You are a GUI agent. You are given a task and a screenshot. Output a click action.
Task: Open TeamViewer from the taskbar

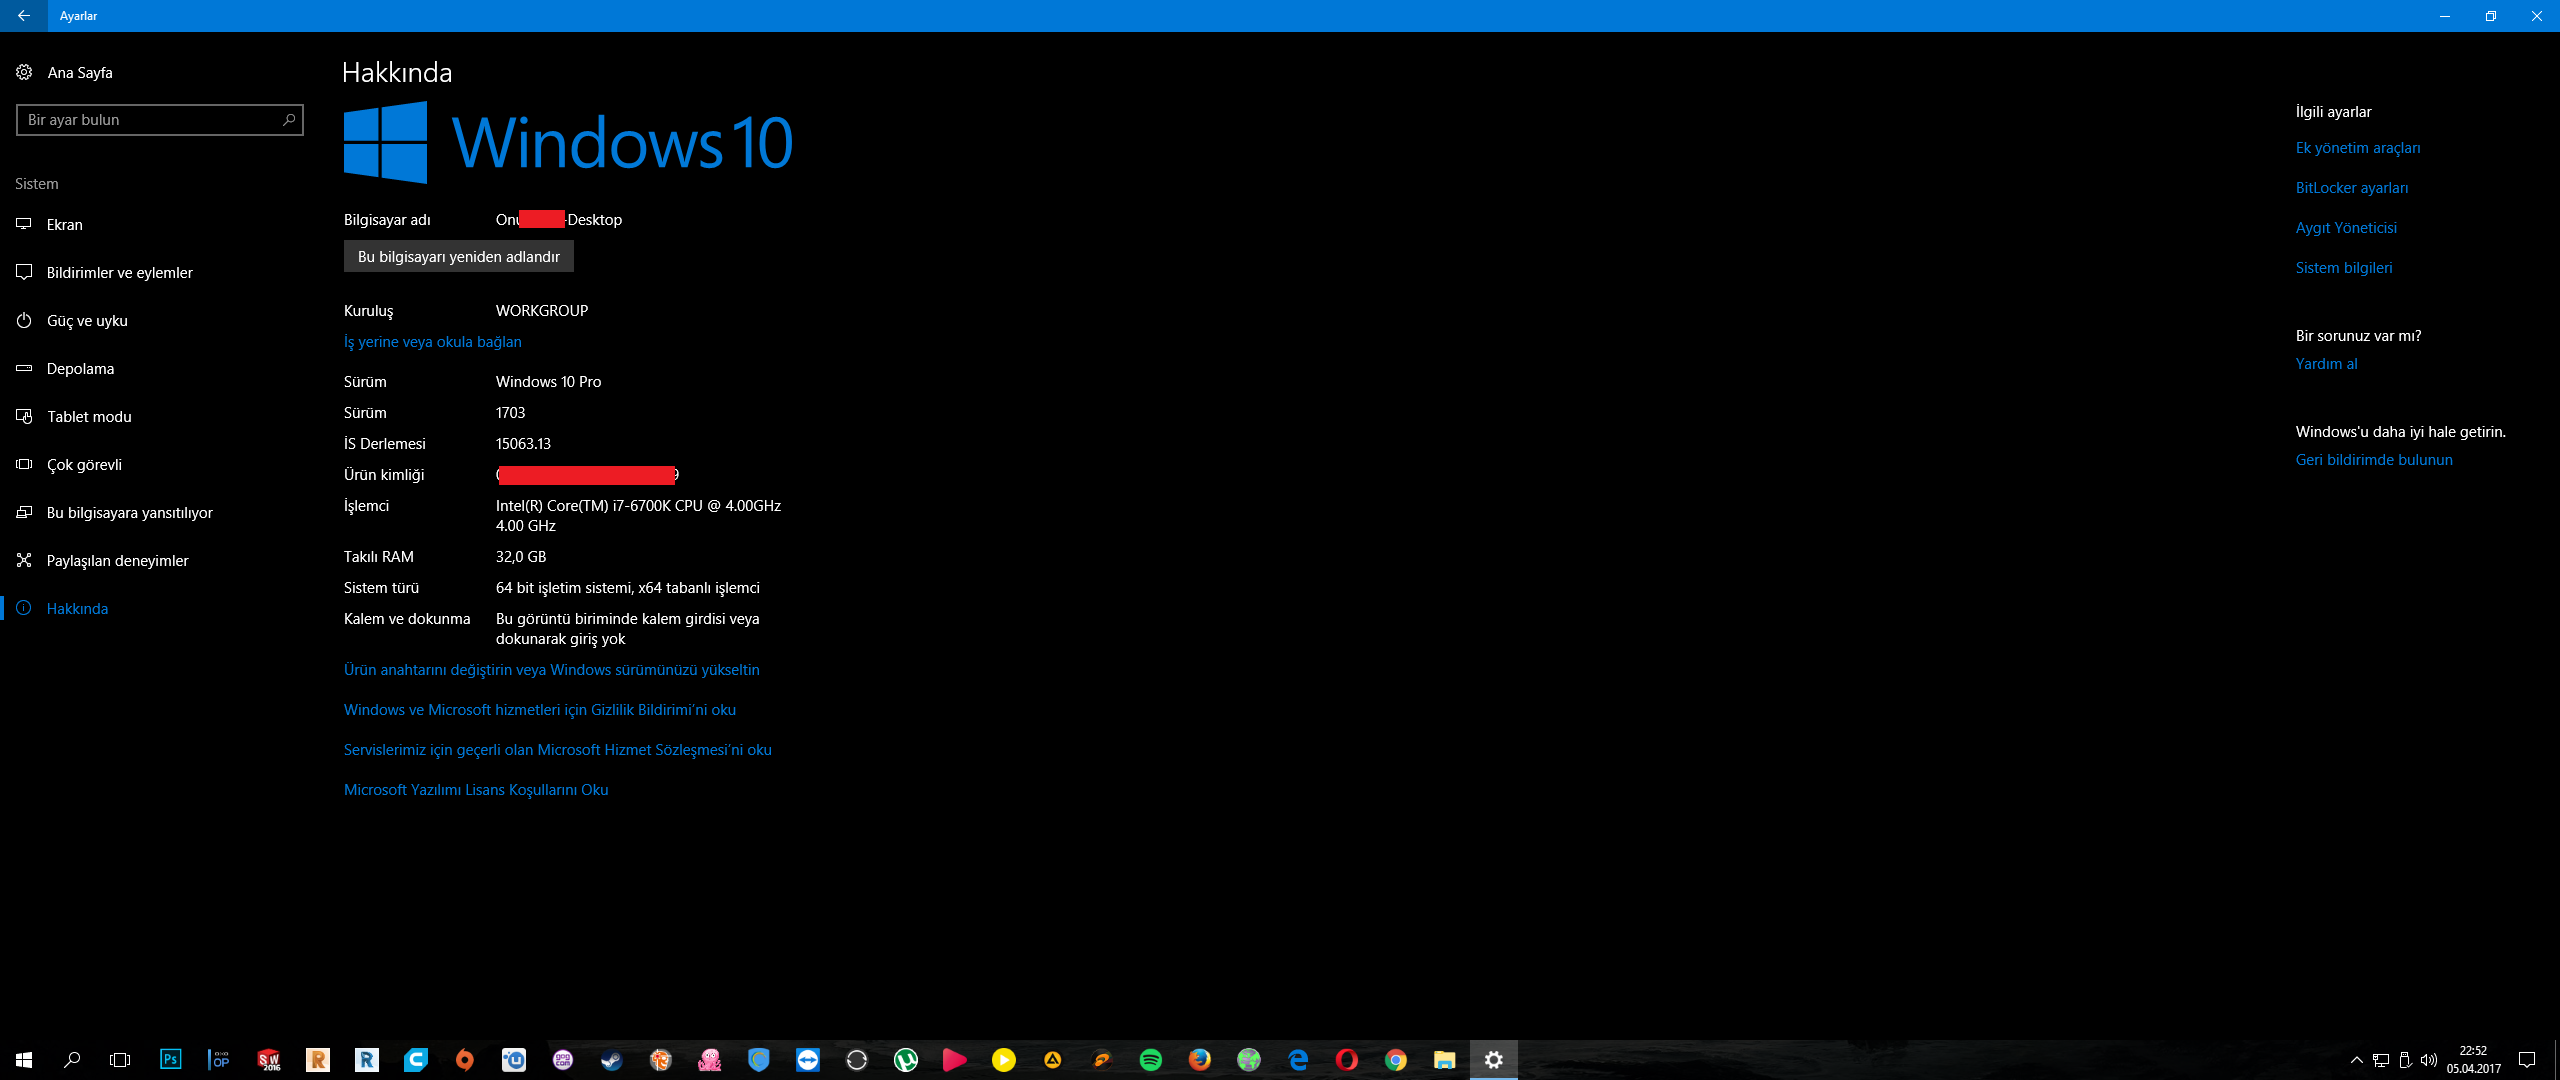(x=808, y=1060)
